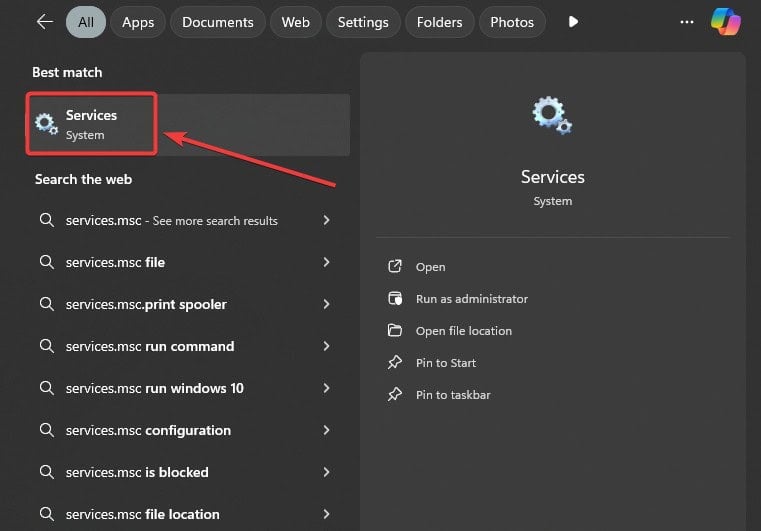Click the Open external-link icon

(395, 266)
